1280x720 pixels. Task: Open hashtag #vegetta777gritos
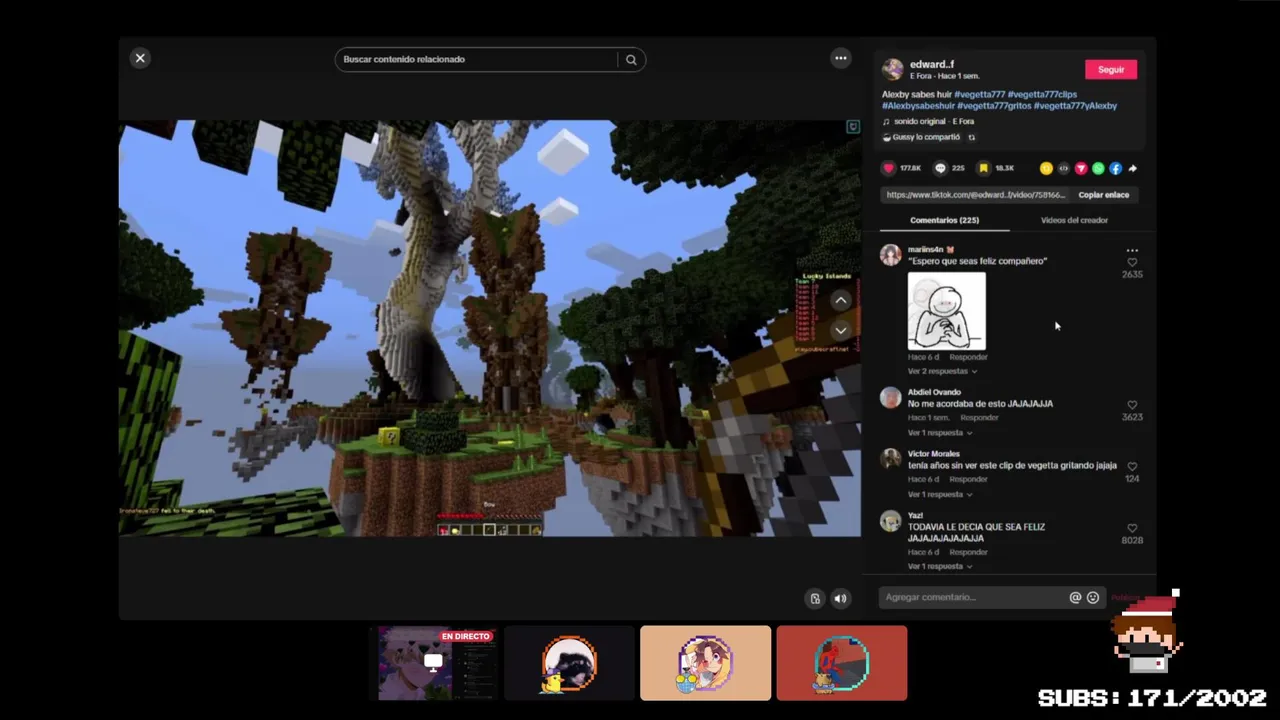pyautogui.click(x=994, y=105)
